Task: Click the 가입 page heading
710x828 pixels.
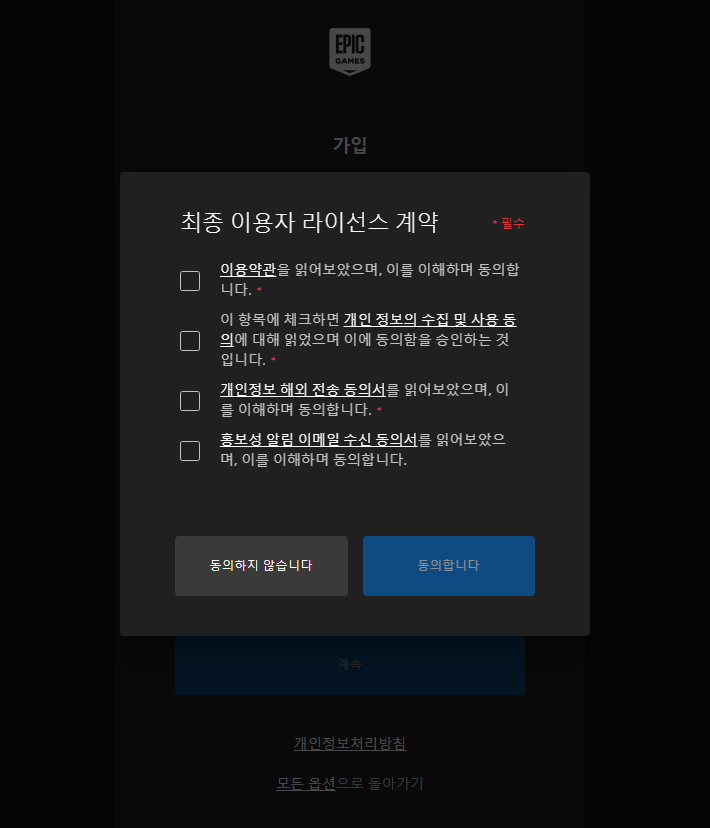Action: click(350, 145)
